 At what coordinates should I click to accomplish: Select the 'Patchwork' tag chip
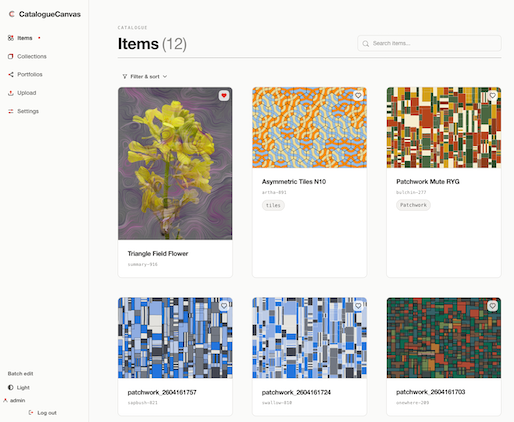click(x=413, y=205)
